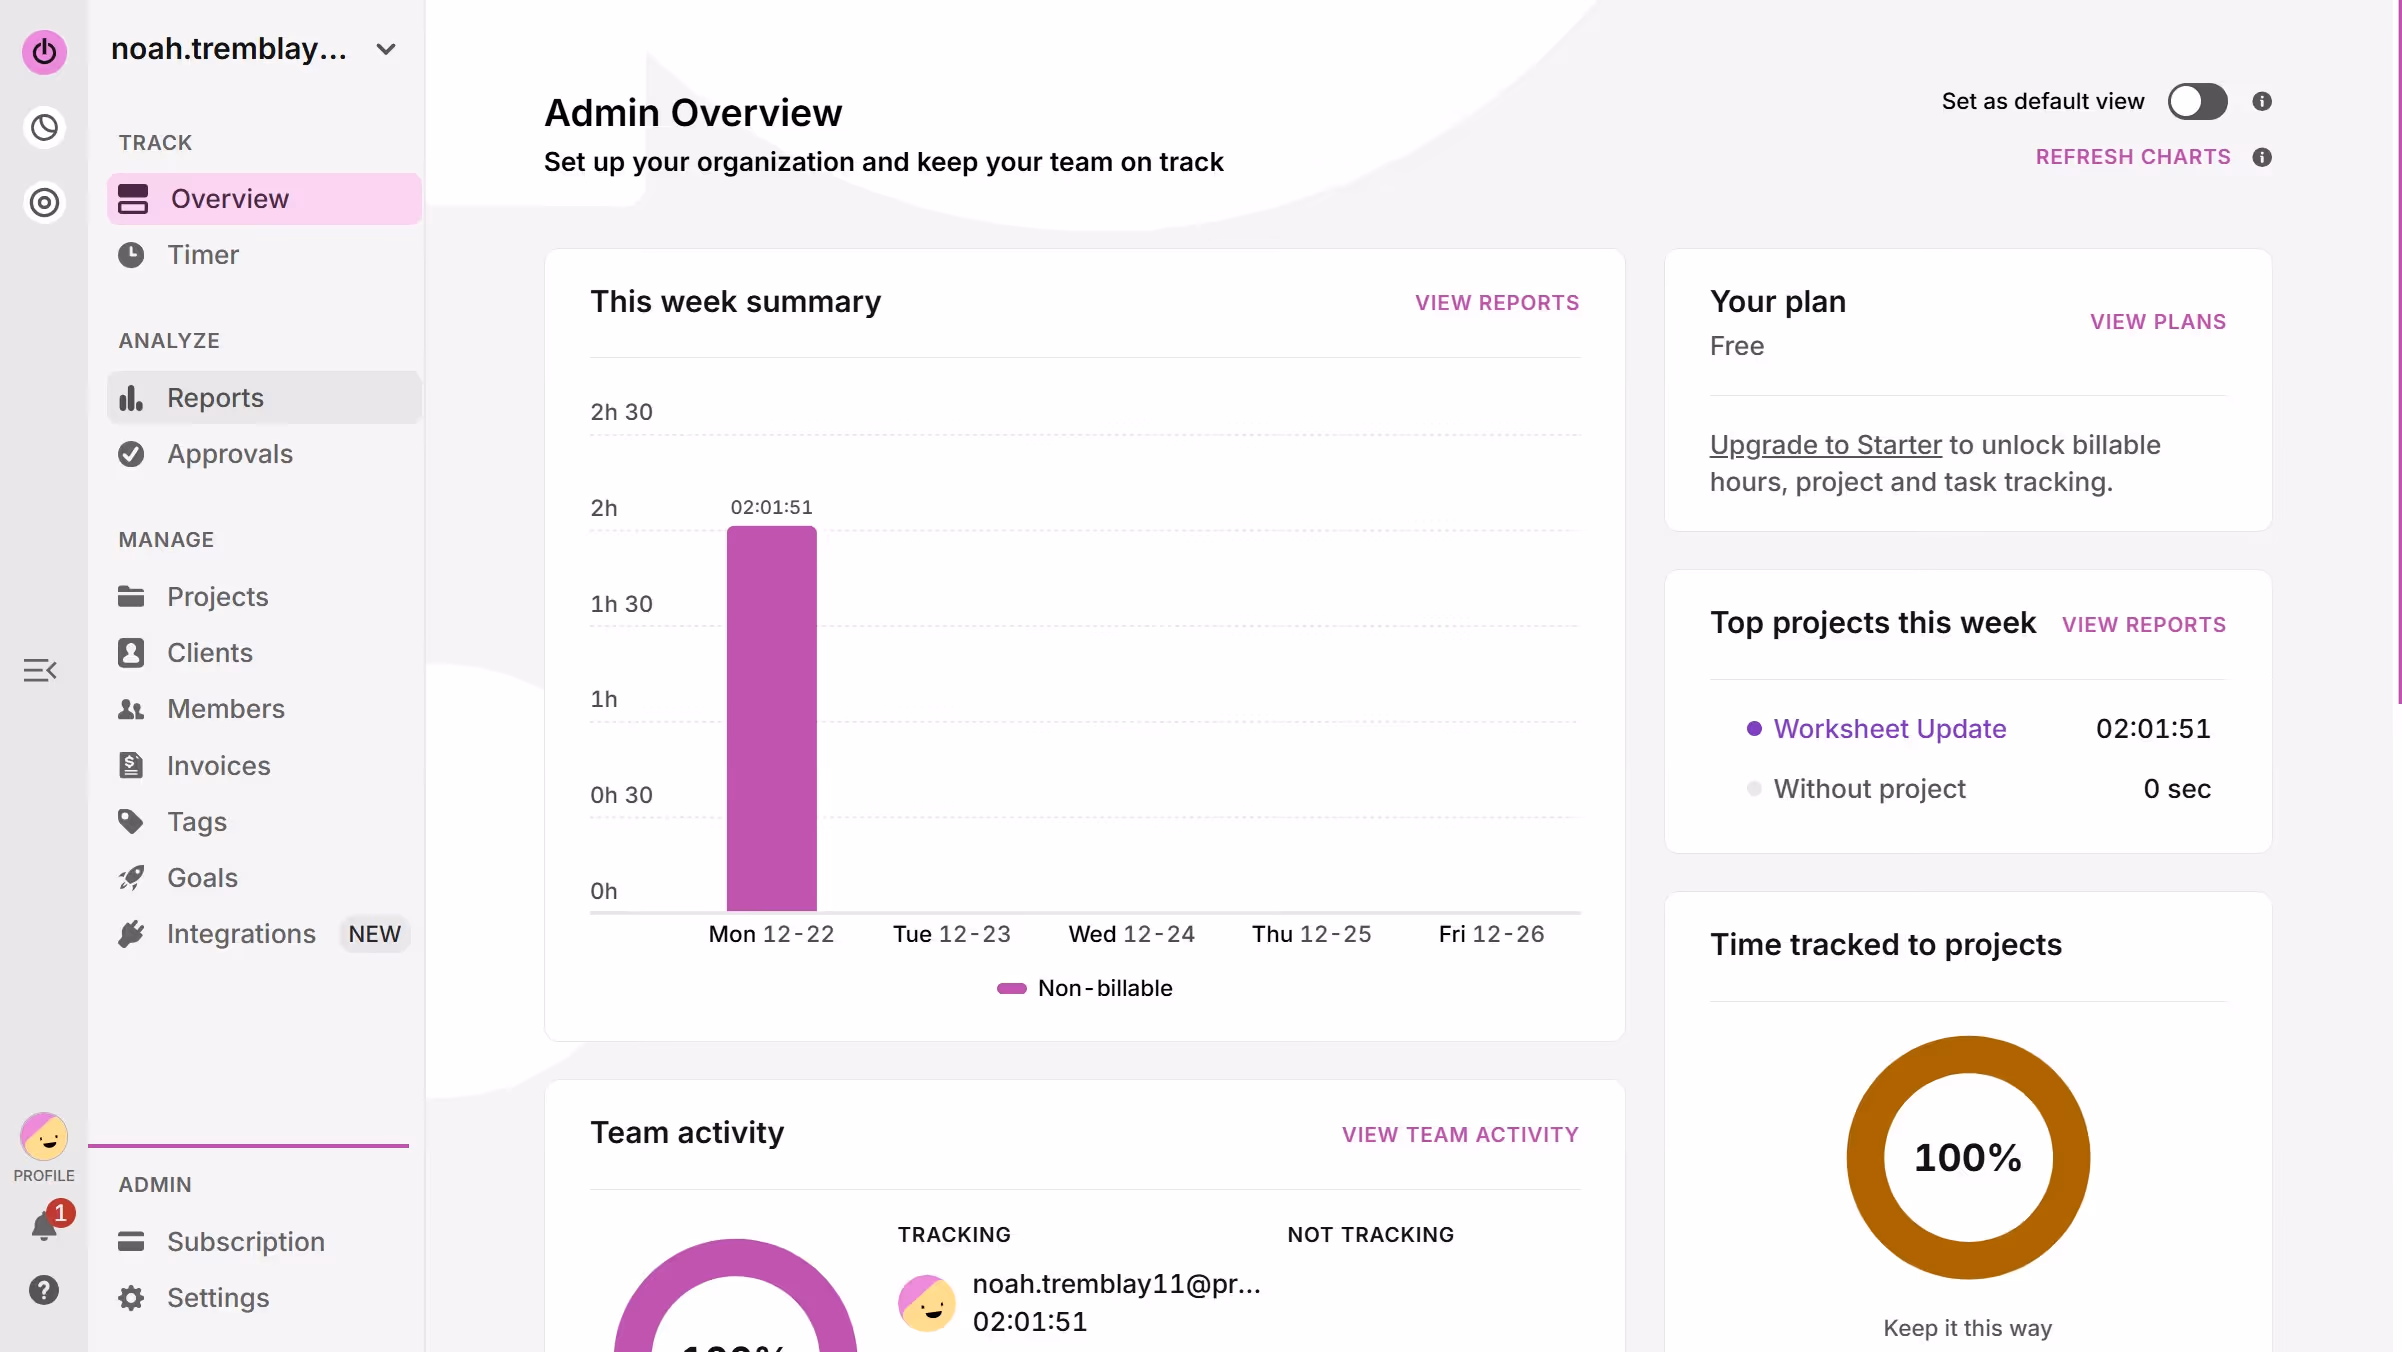
Task: Open Timer menu item
Action: (264, 255)
